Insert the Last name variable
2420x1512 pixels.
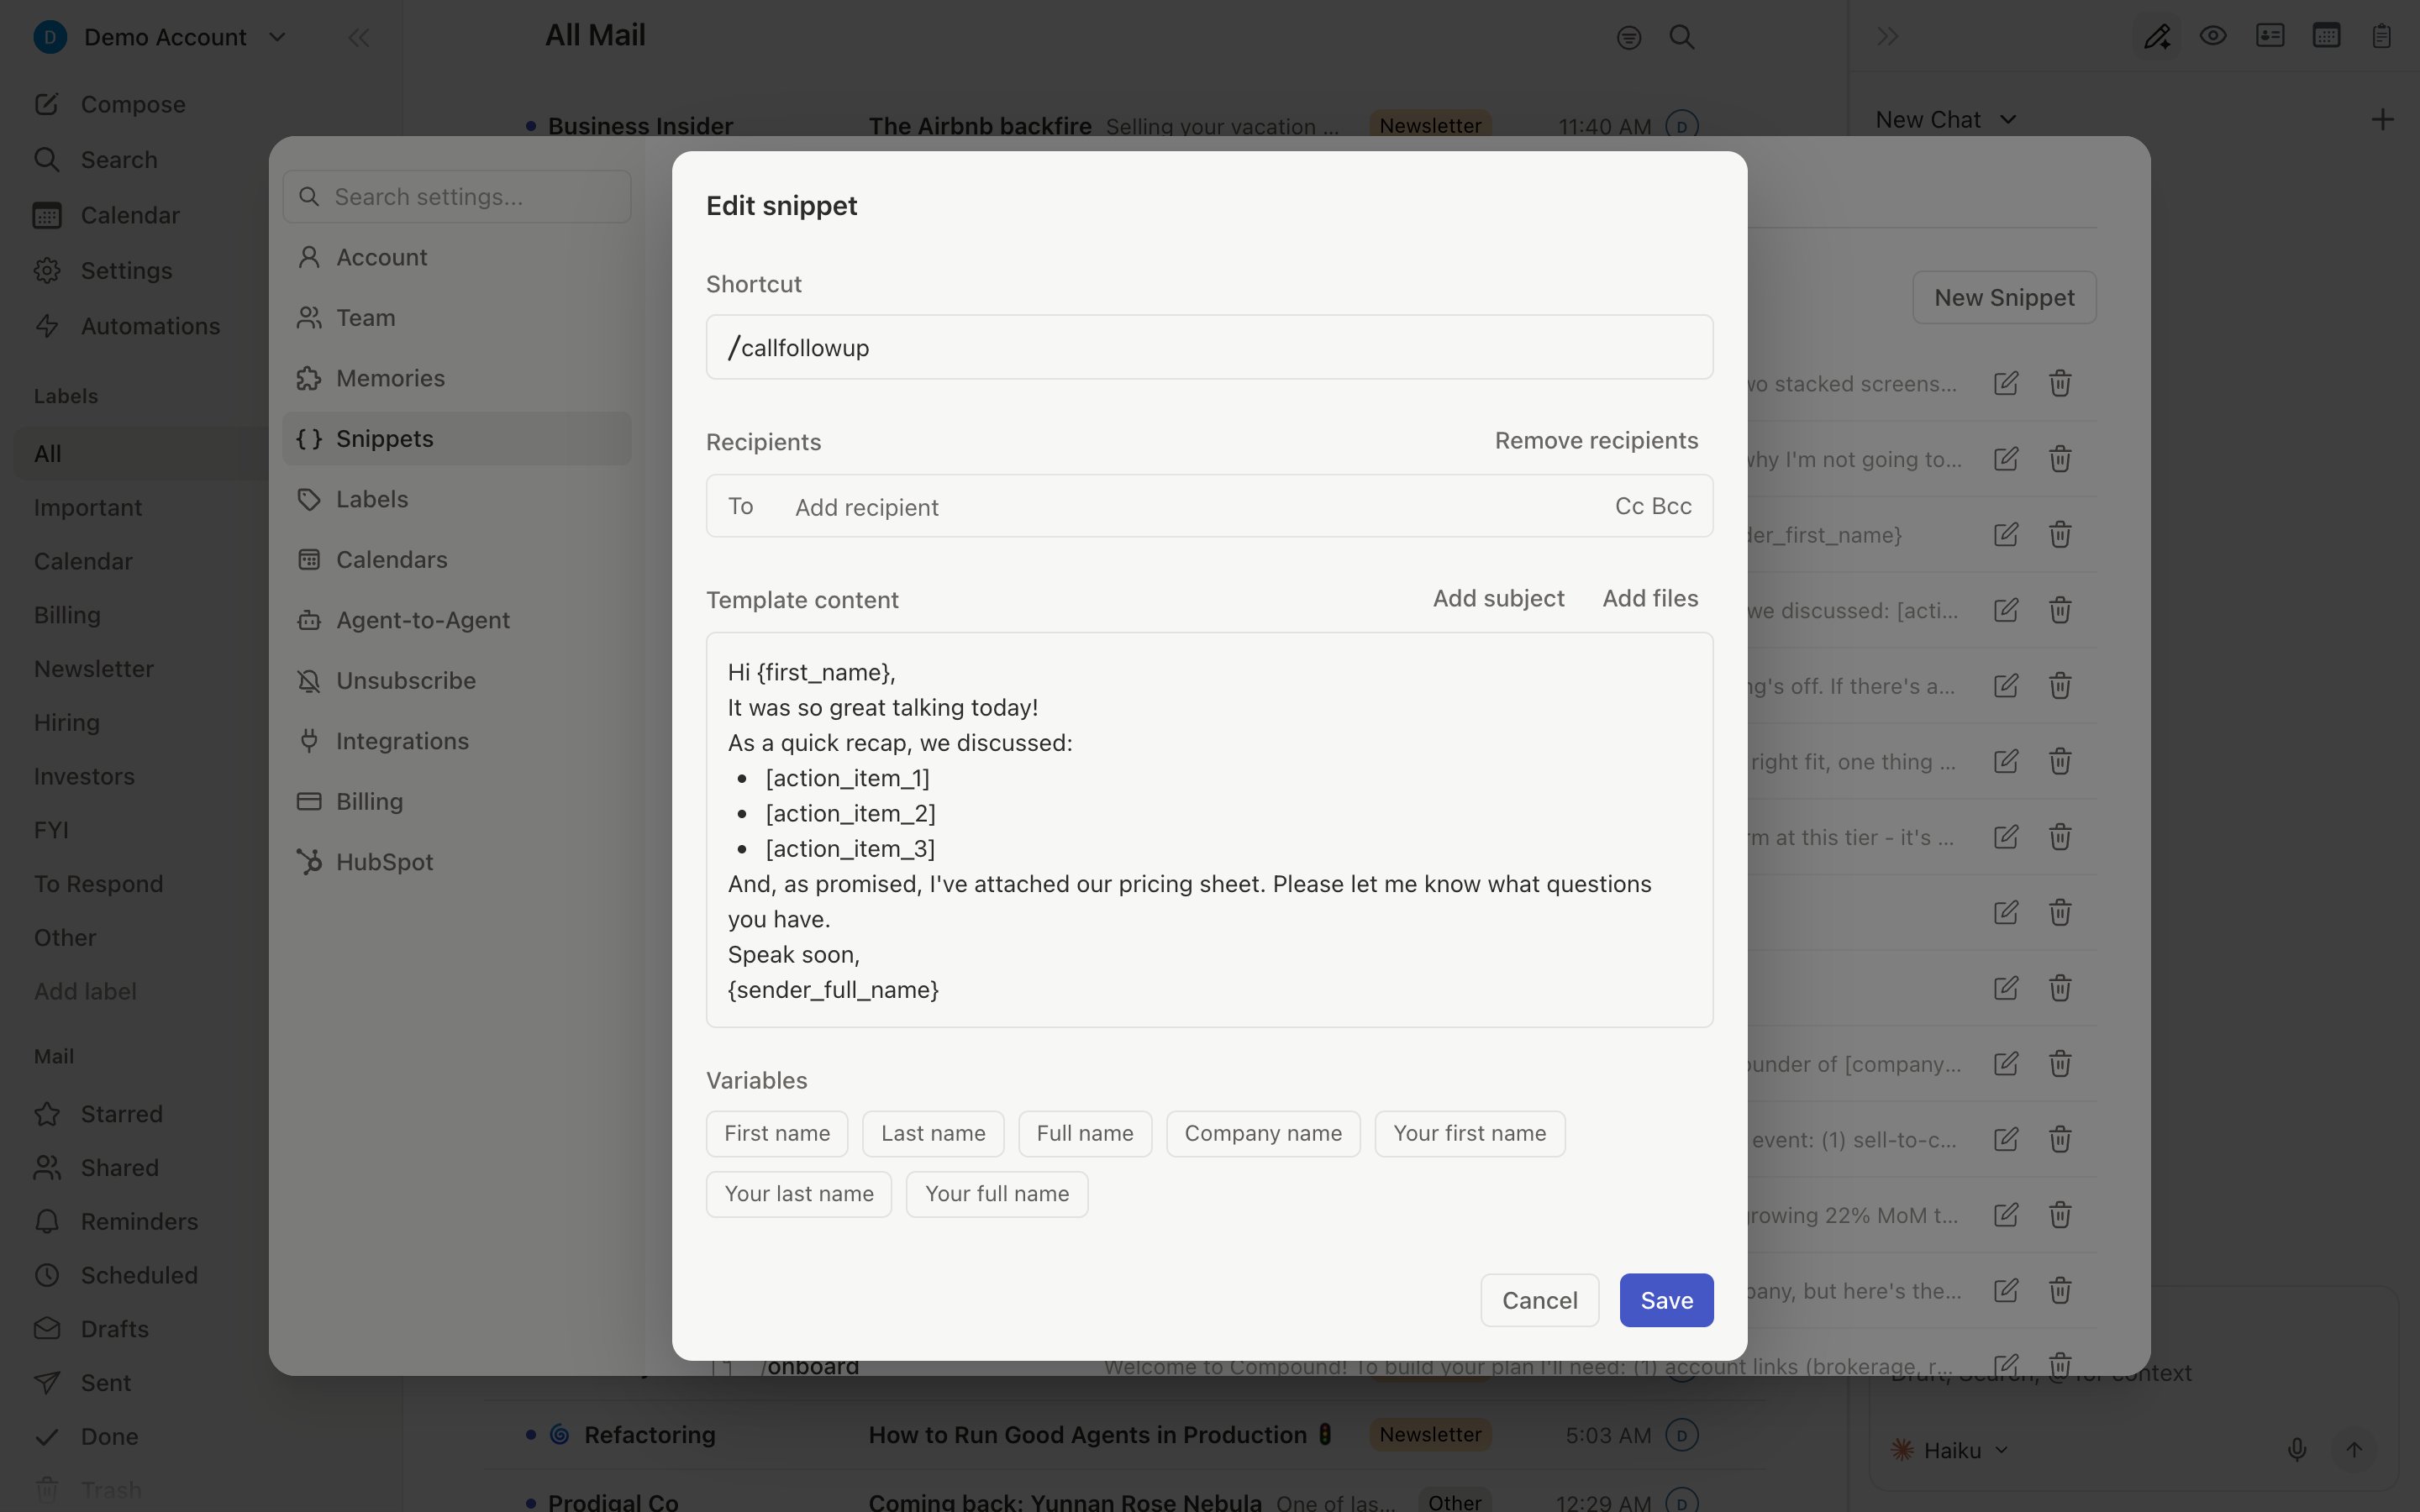933,1134
